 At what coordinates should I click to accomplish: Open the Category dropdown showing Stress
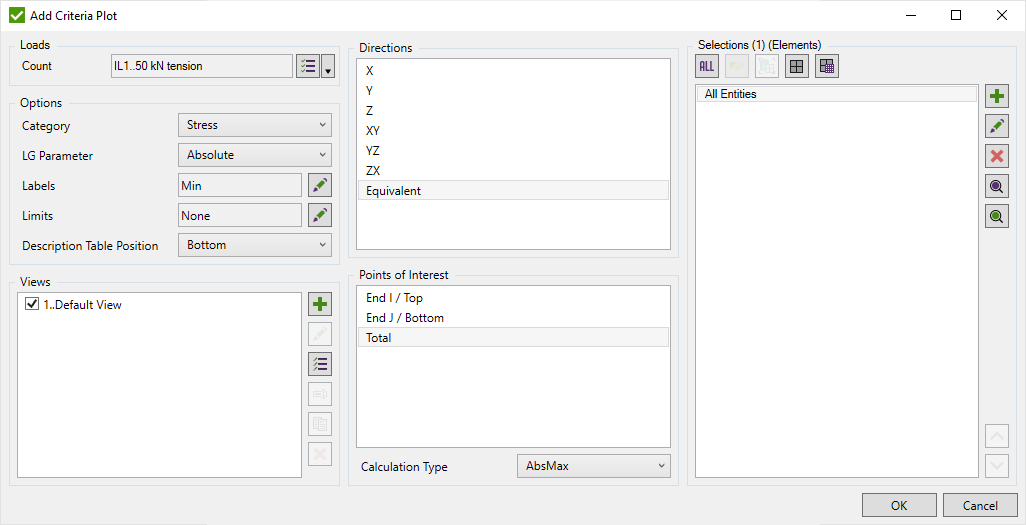coord(254,125)
